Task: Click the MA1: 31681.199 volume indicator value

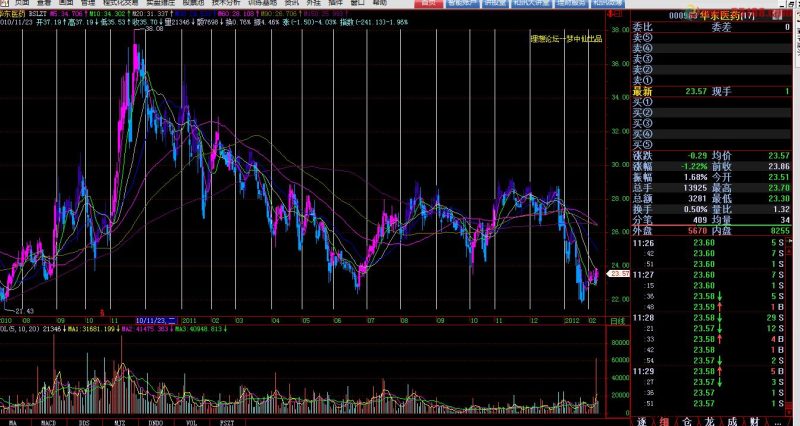Action: click(92, 330)
